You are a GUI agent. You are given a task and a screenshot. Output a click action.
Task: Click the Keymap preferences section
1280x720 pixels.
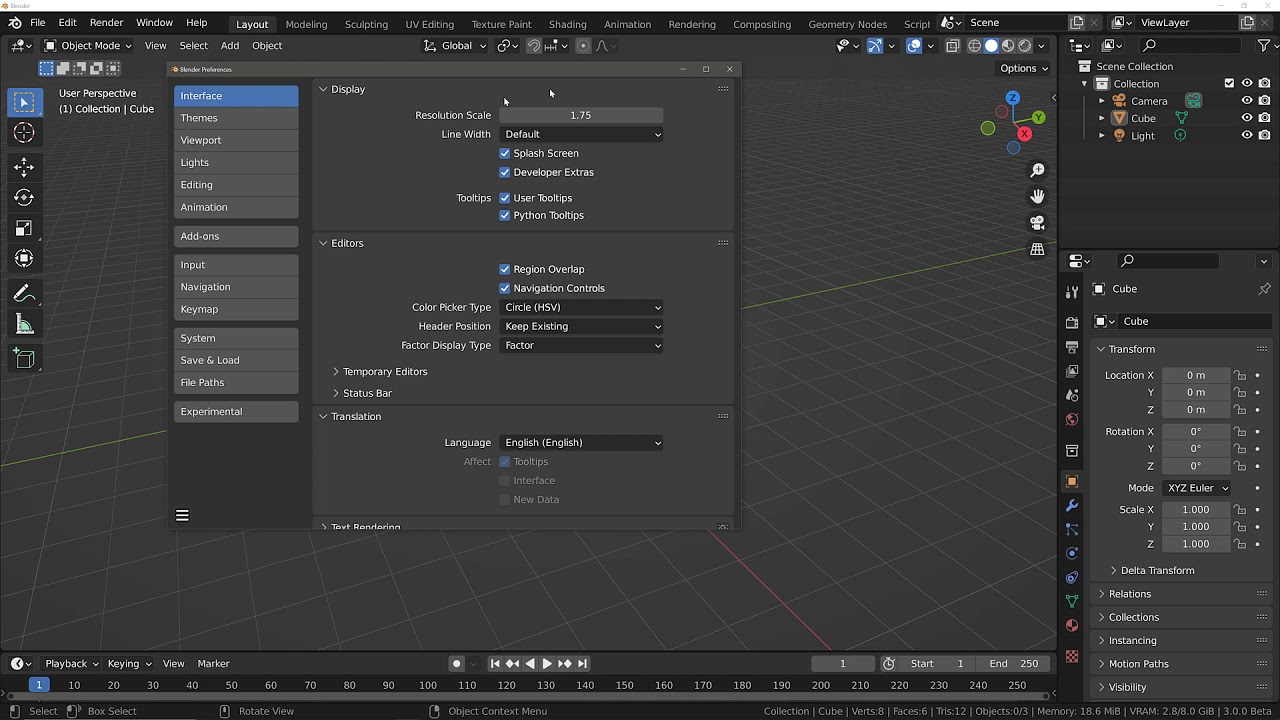[x=236, y=309]
